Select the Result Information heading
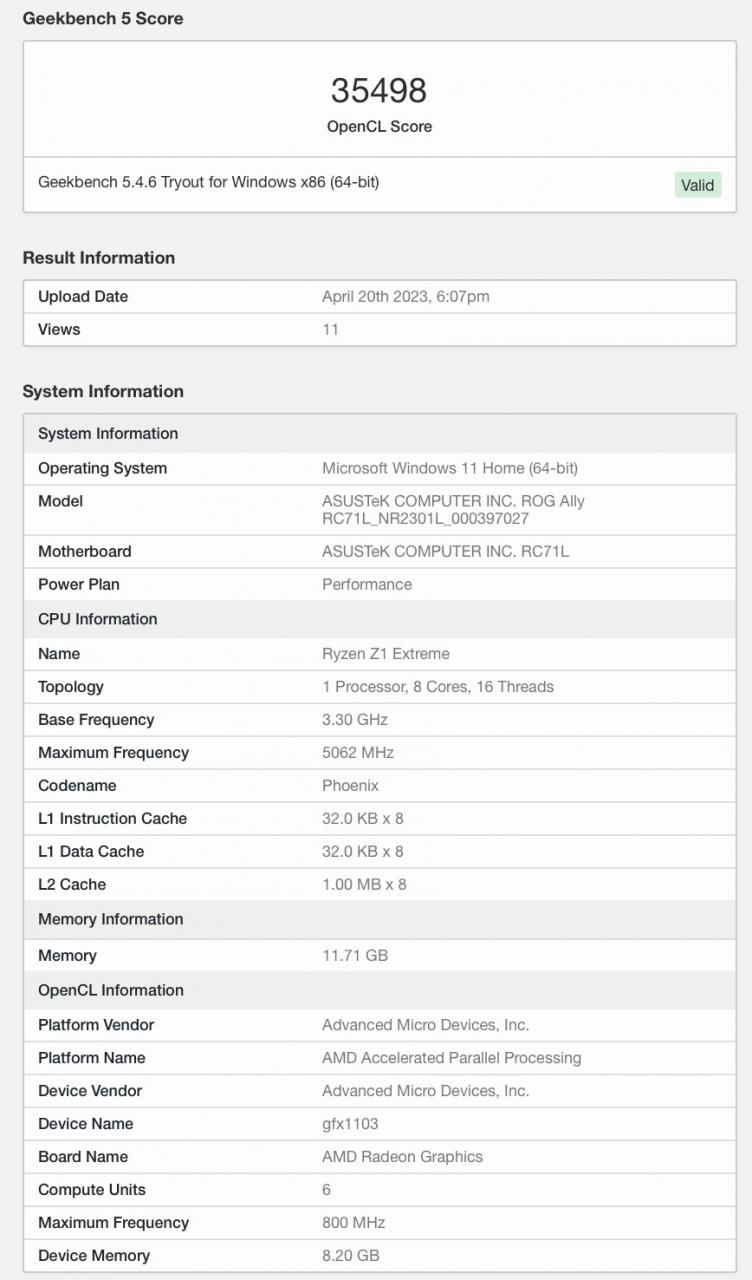 point(99,257)
